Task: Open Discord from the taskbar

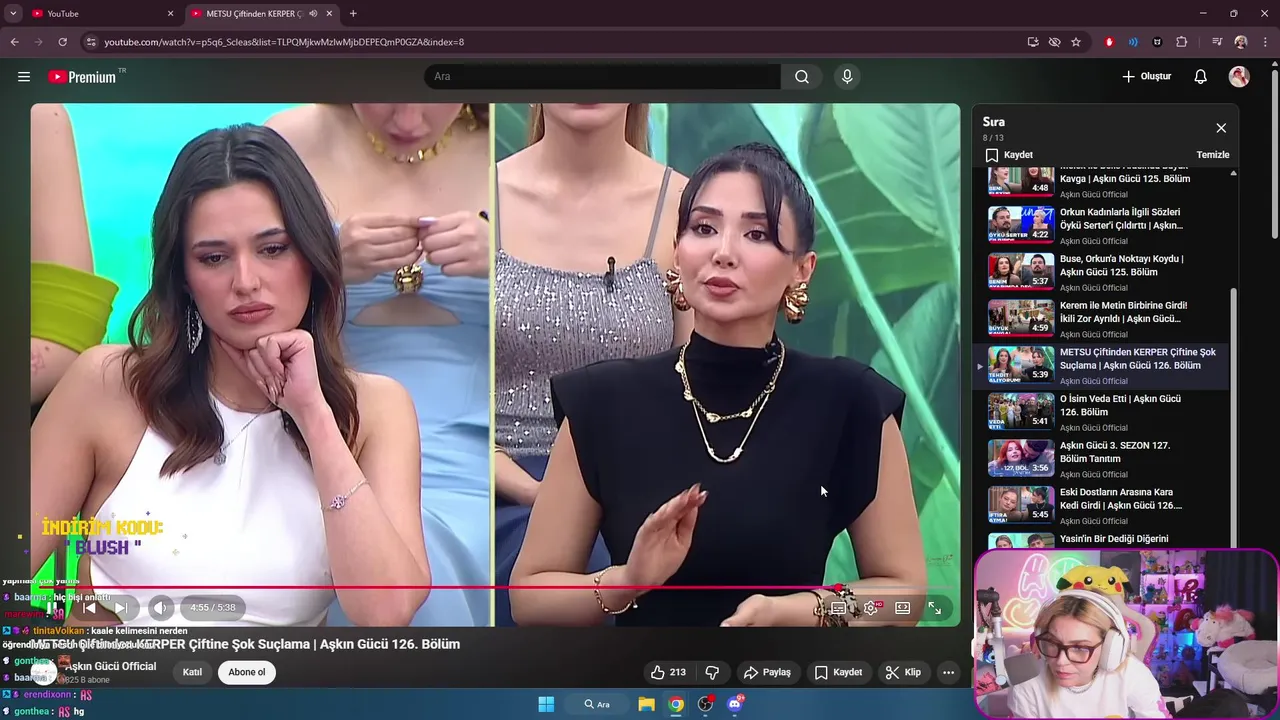Action: (x=736, y=704)
